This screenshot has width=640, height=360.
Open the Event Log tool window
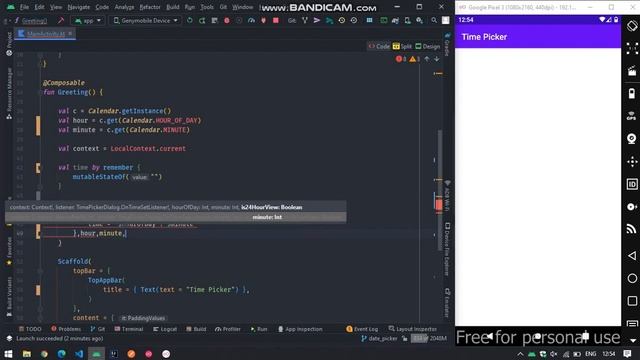[x=362, y=329]
